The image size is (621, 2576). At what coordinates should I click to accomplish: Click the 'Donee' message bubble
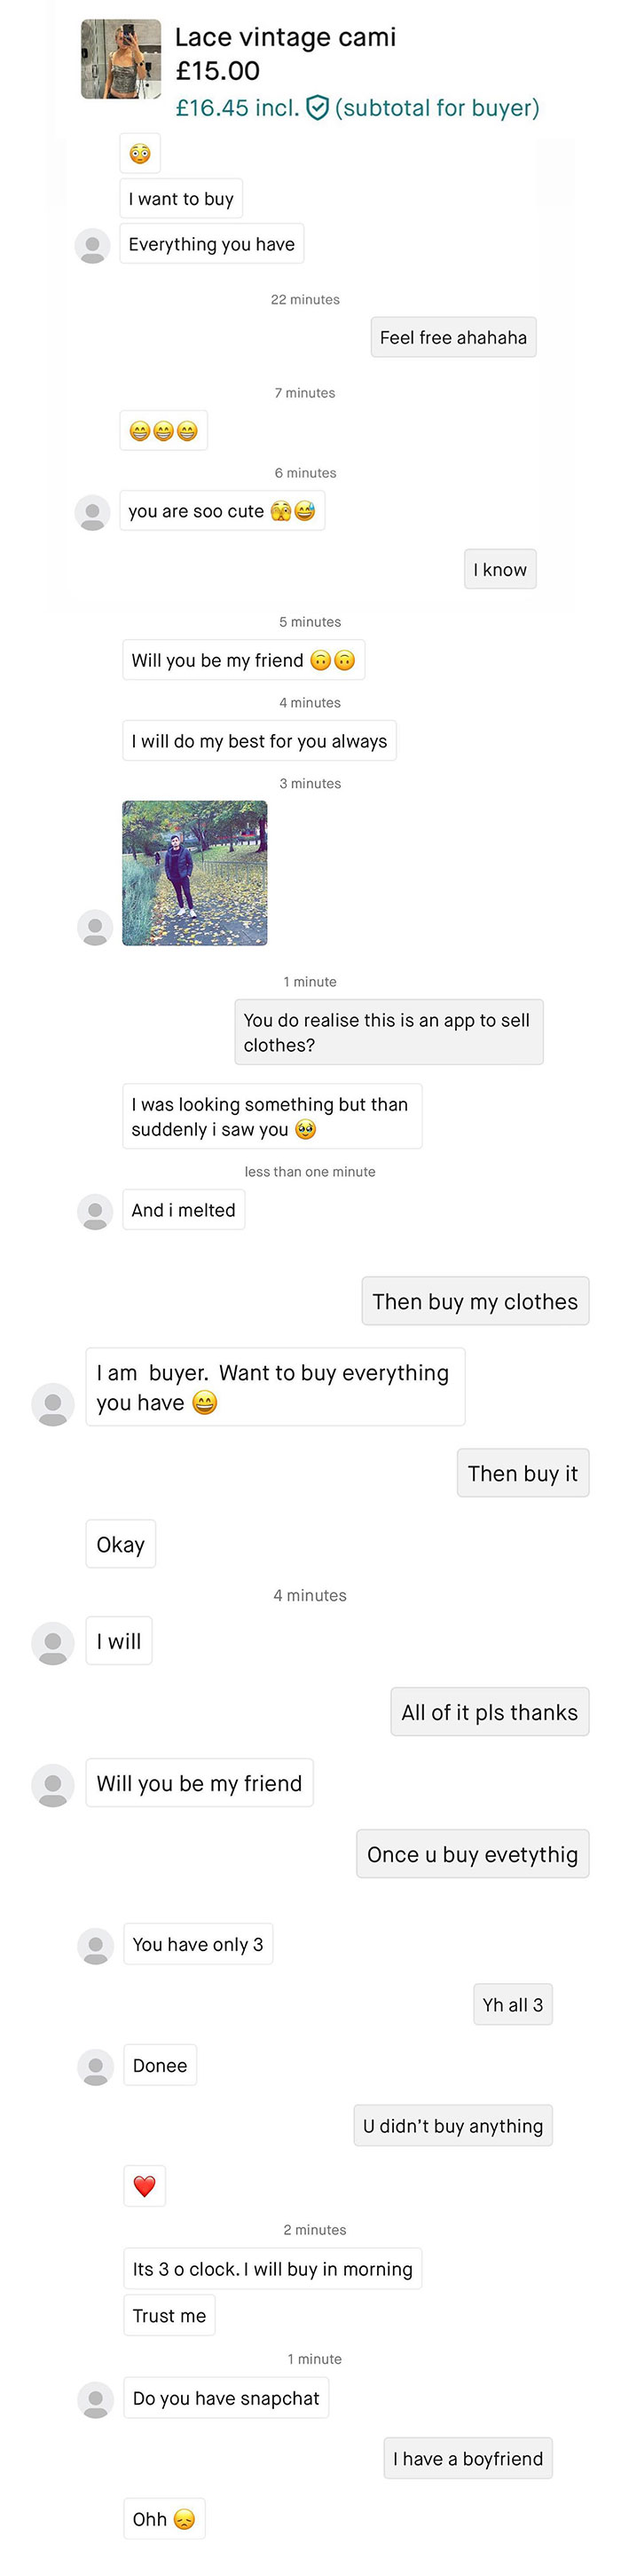click(x=159, y=2065)
